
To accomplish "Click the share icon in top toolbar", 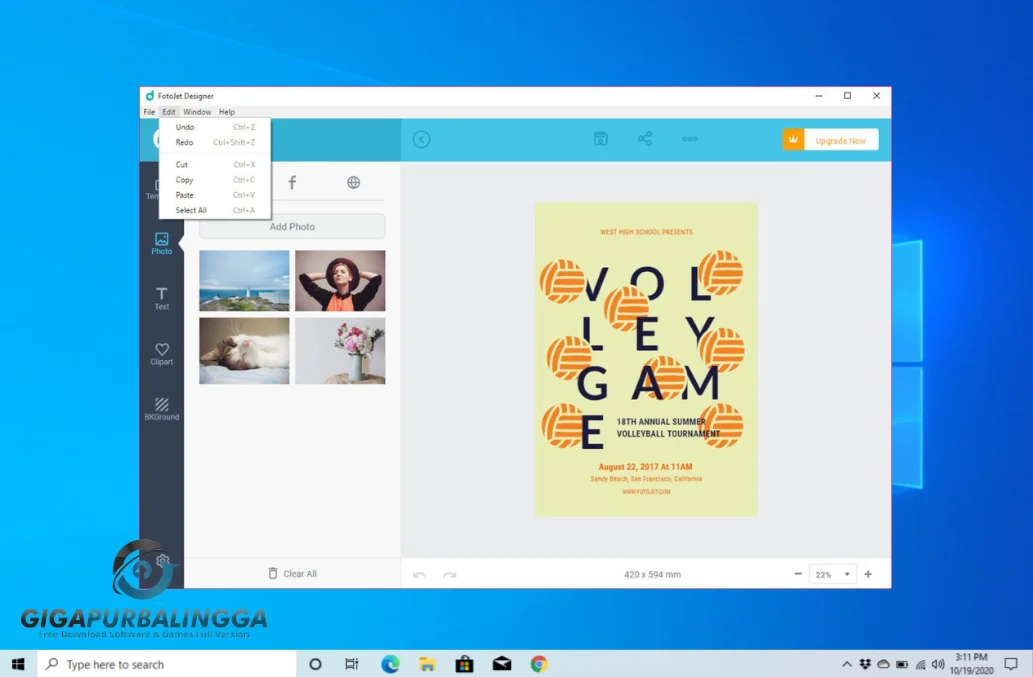I will click(645, 139).
